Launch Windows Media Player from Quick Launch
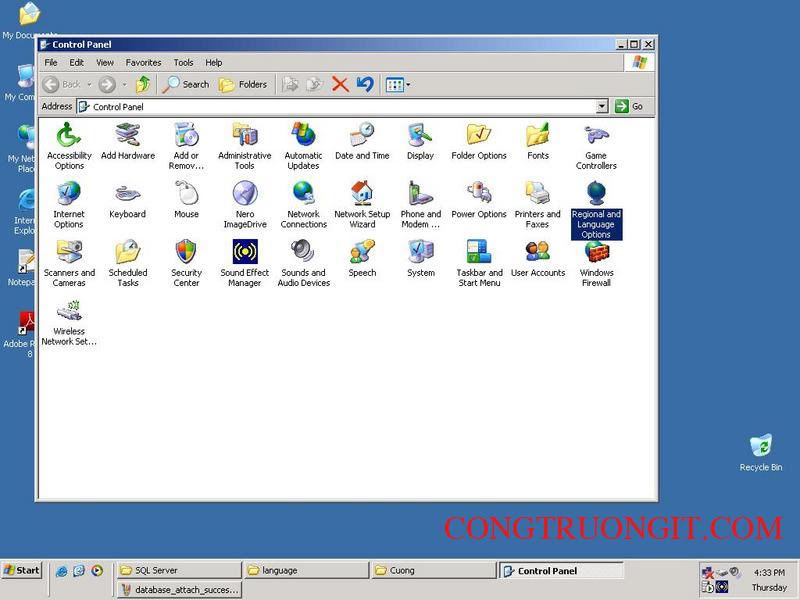 point(97,571)
